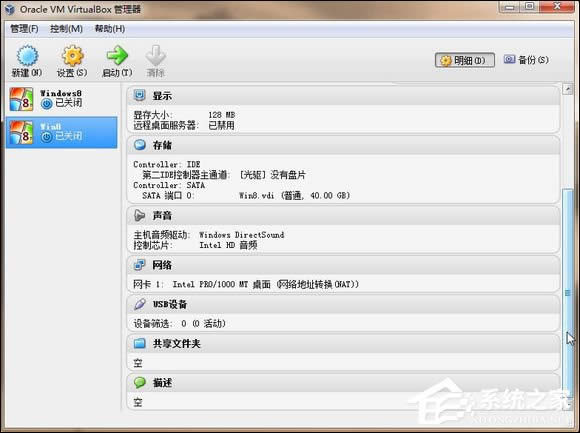Image resolution: width=580 pixels, height=433 pixels.
Task: Click the powered-off state icon beside Win8
Action: (47, 137)
